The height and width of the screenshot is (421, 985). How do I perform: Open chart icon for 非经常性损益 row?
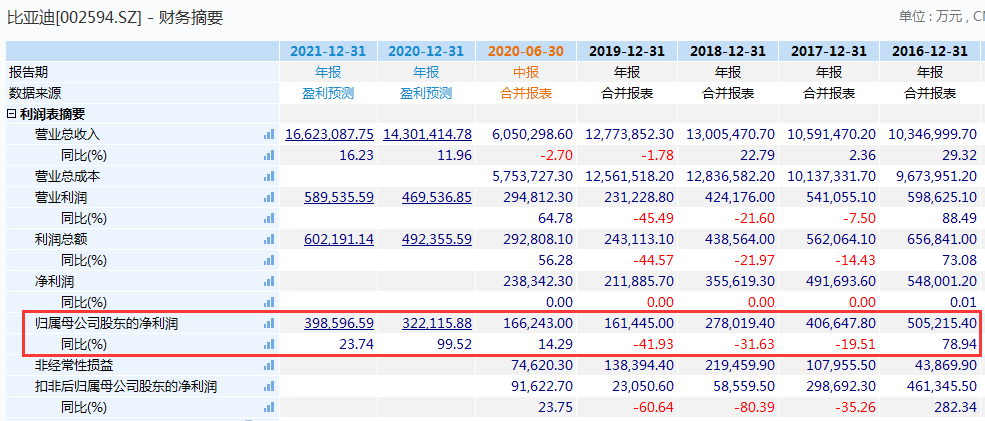[269, 365]
